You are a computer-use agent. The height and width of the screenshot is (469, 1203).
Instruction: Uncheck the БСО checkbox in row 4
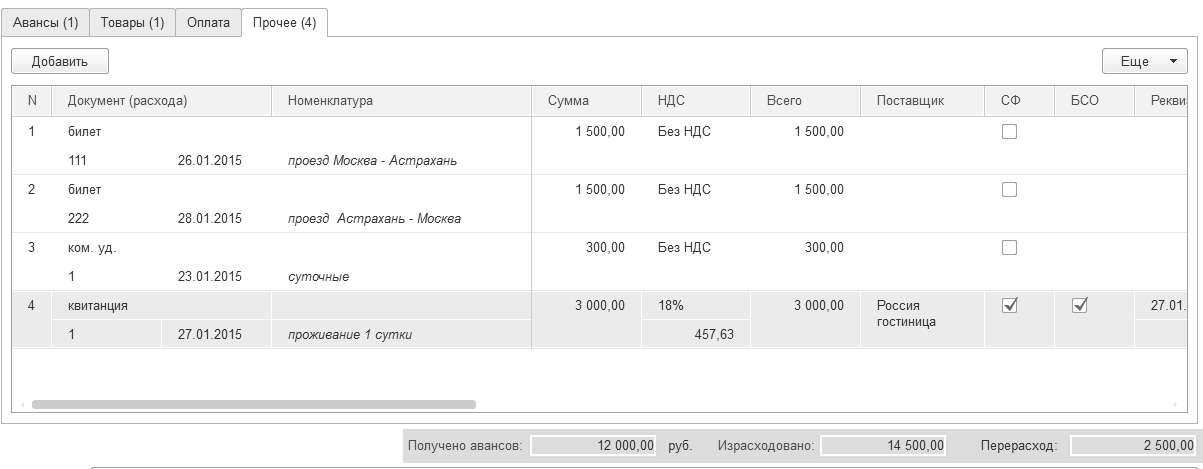[1079, 306]
